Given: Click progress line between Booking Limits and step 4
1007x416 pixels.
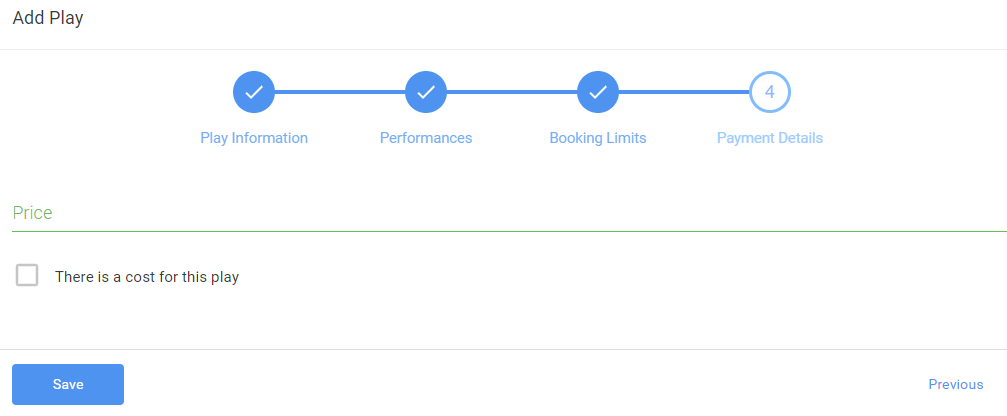Looking at the screenshot, I should 684,92.
